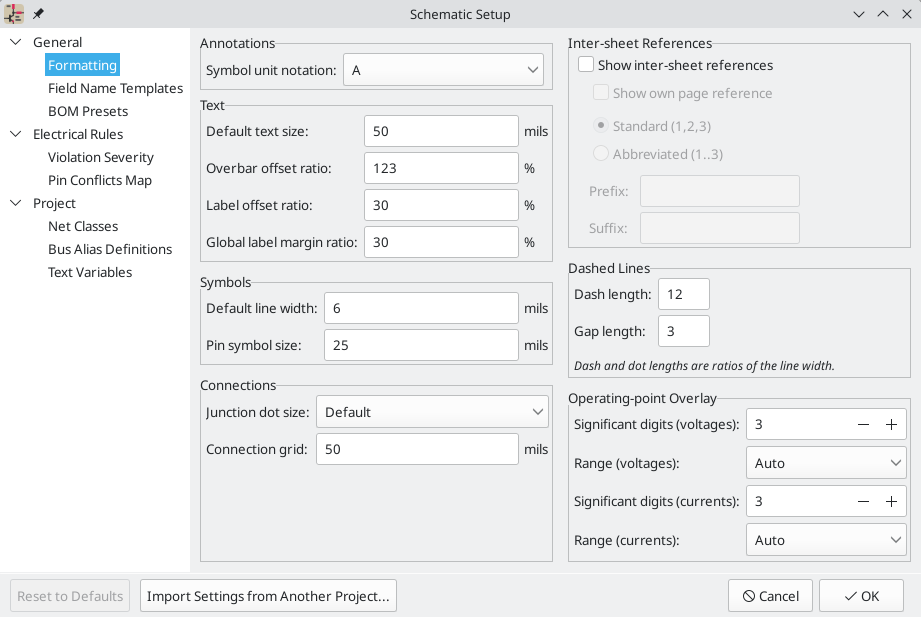Confirm changes with the OK button

click(x=861, y=595)
